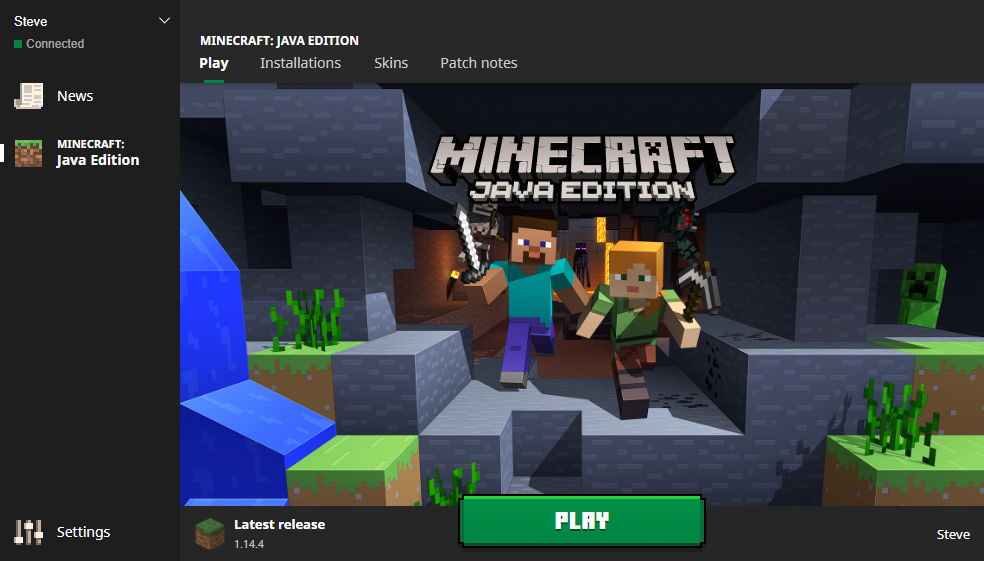Screen dimensions: 984x561
Task: Open the Installations tab
Action: click(301, 63)
